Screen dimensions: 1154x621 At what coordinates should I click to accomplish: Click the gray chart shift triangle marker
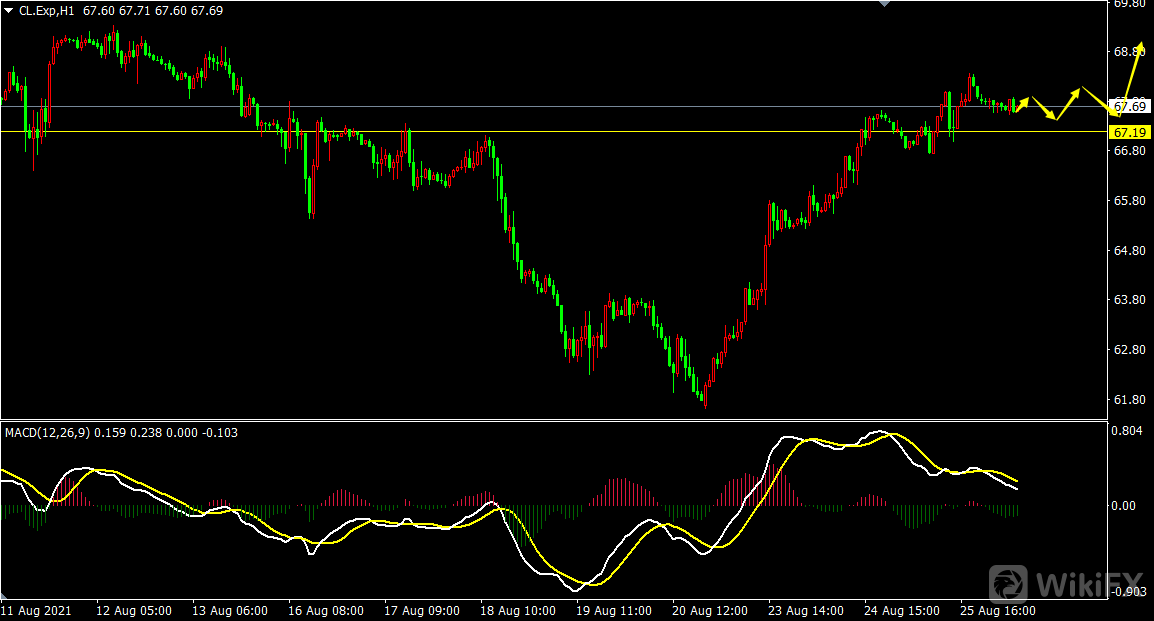[x=883, y=4]
